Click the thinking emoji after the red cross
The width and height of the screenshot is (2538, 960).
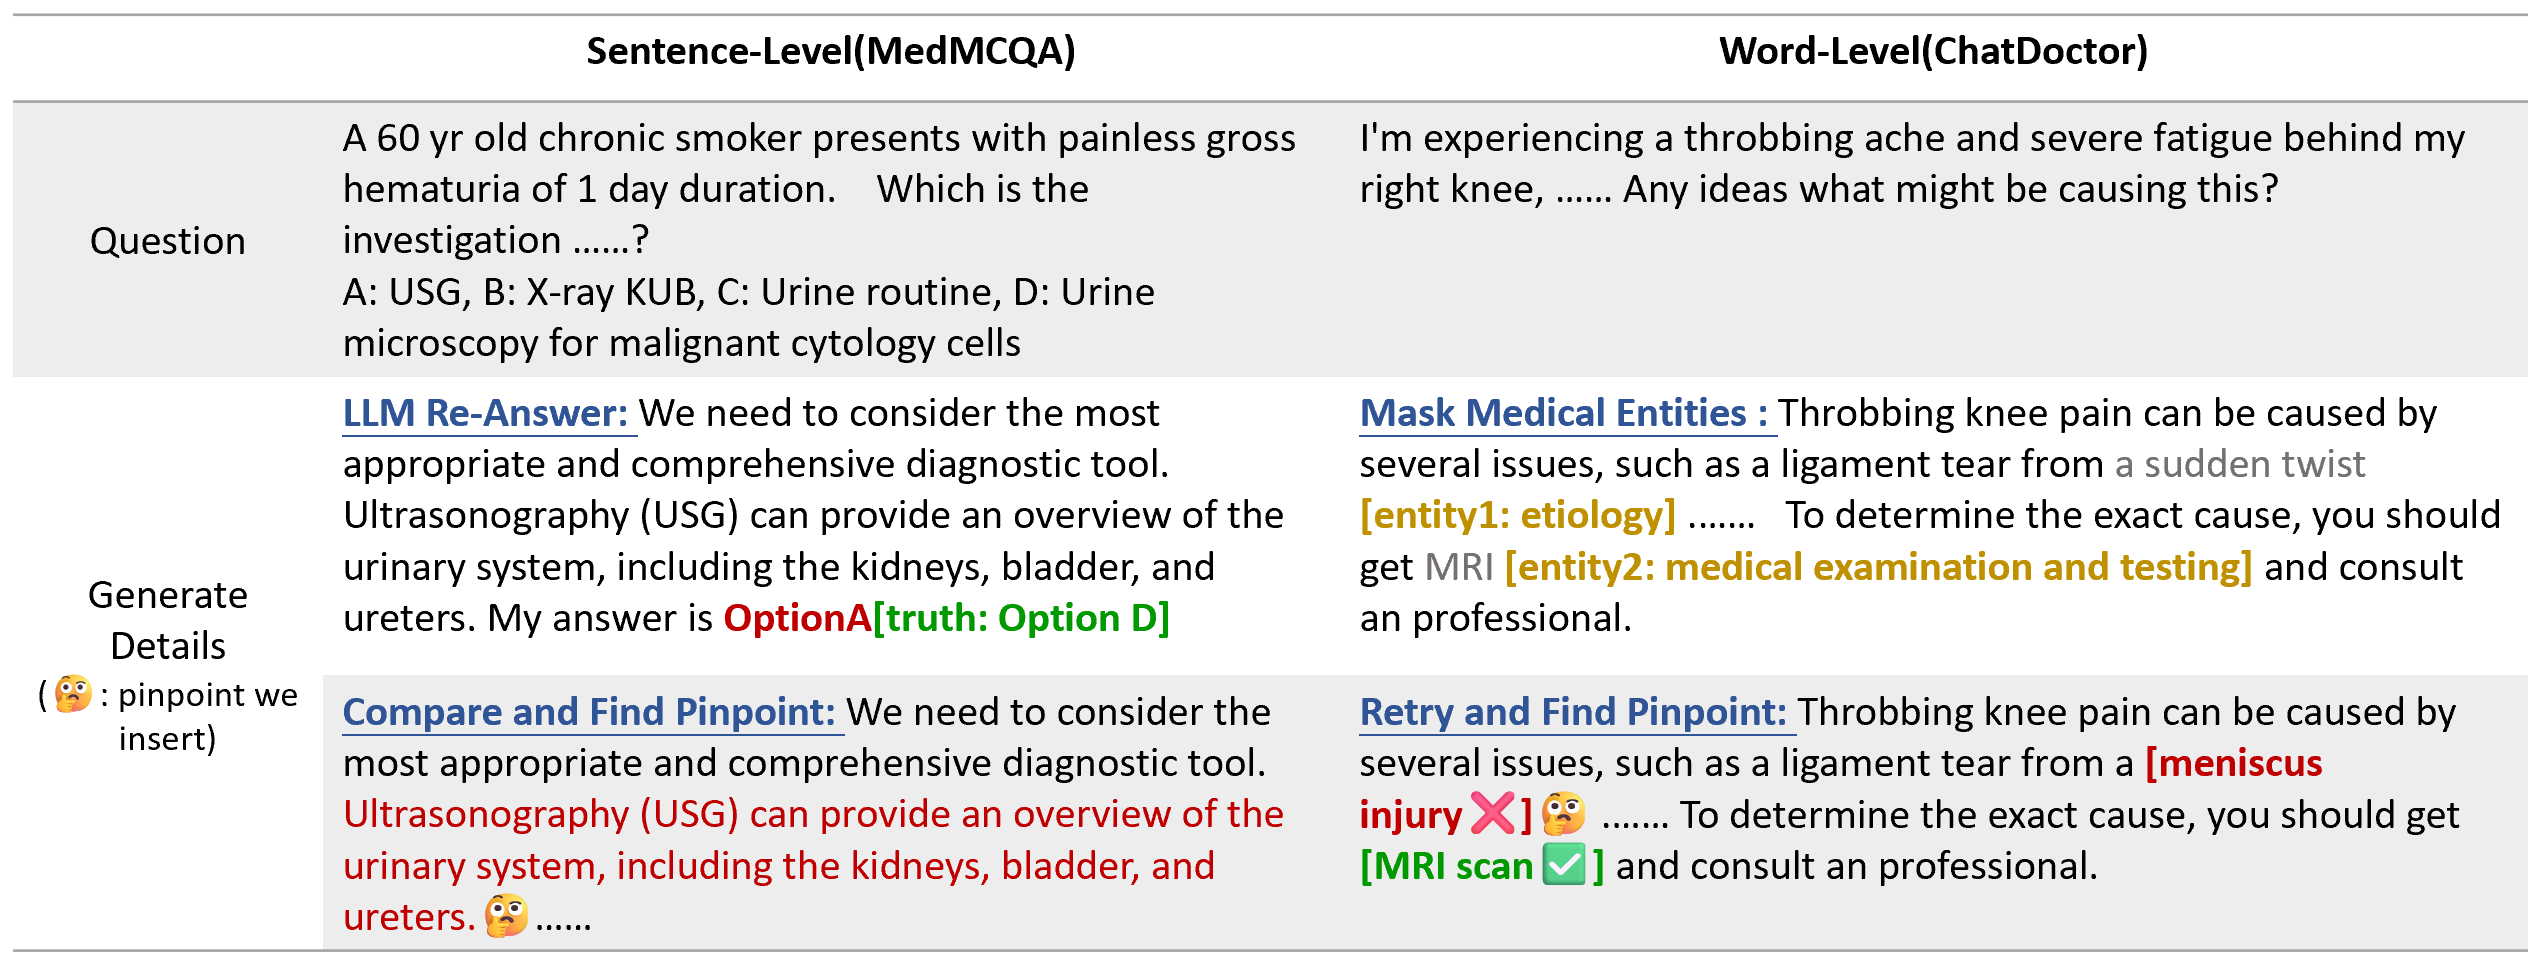click(1563, 814)
